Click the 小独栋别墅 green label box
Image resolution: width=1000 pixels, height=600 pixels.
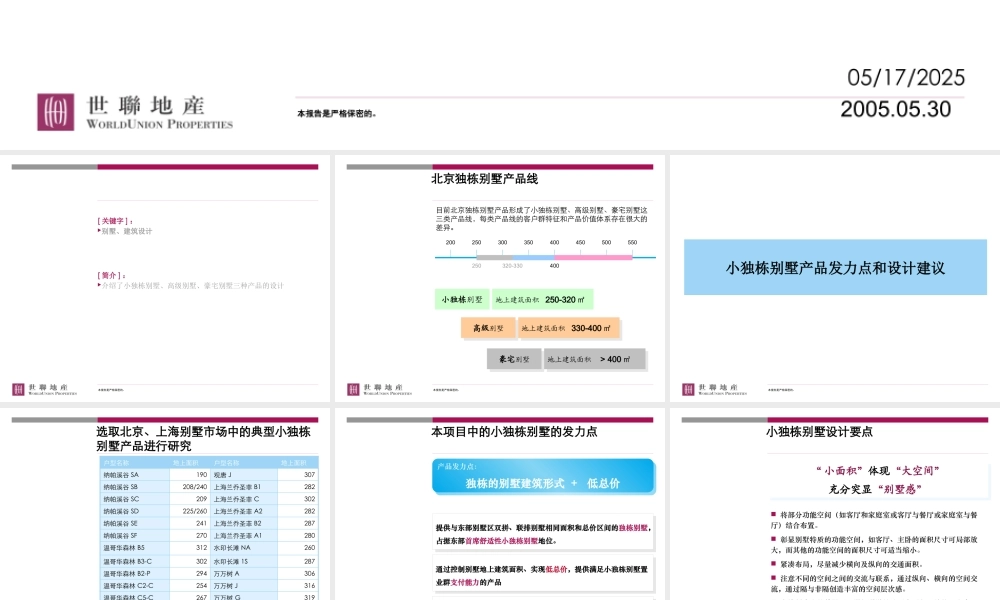point(462,300)
